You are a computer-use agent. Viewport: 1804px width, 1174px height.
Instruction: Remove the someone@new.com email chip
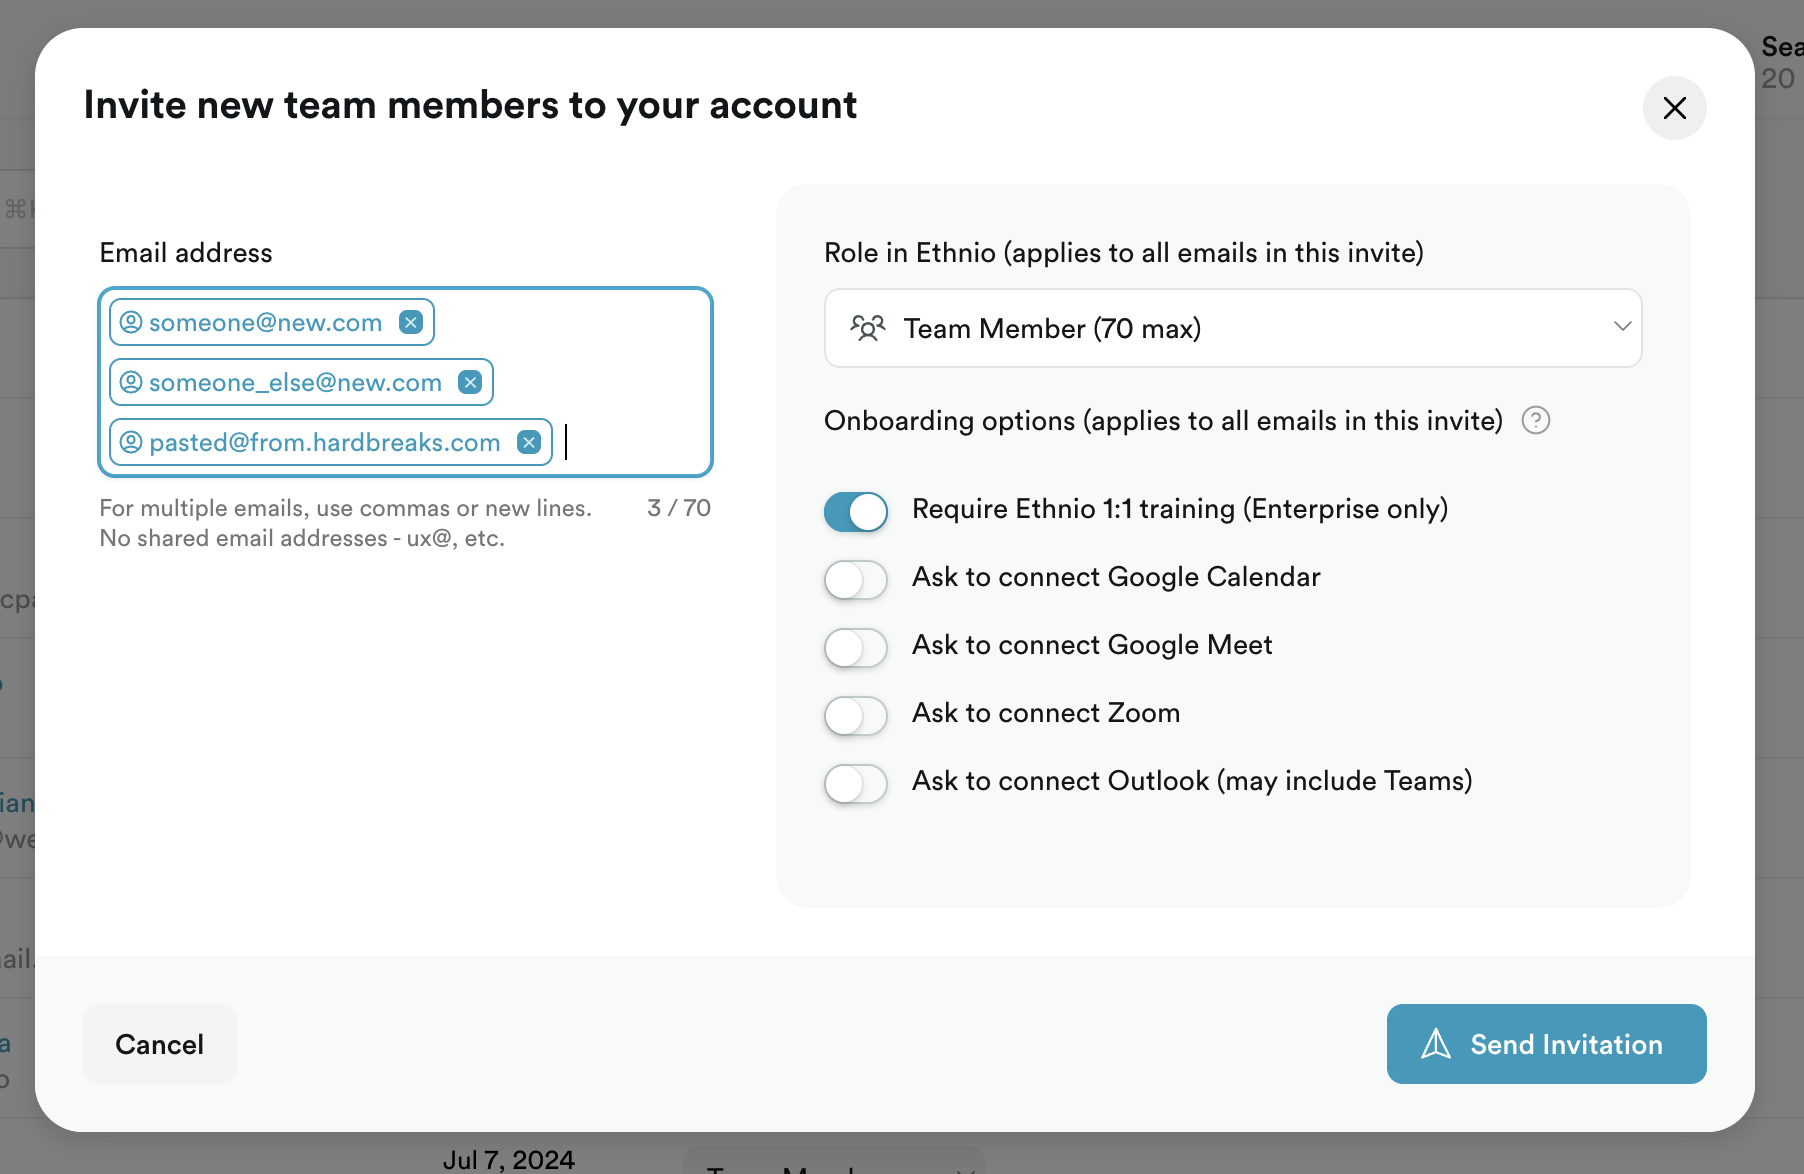pyautogui.click(x=410, y=322)
